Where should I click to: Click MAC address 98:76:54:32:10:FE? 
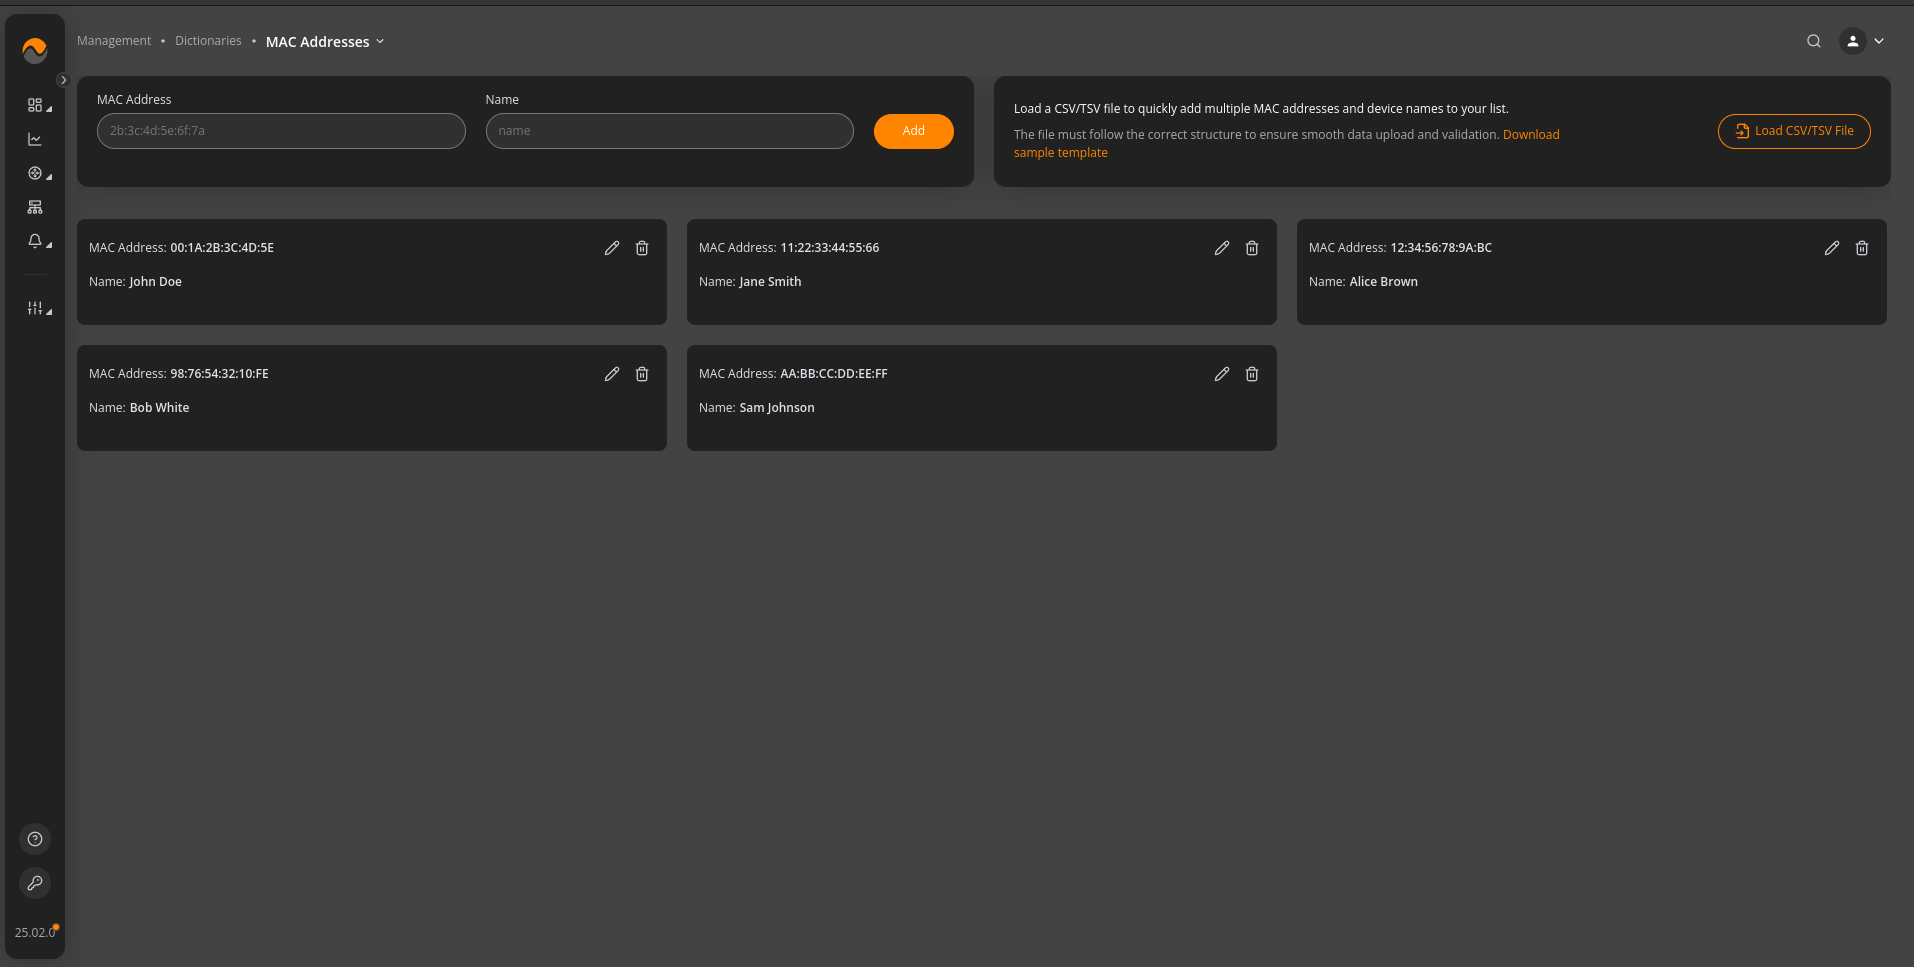click(x=219, y=374)
